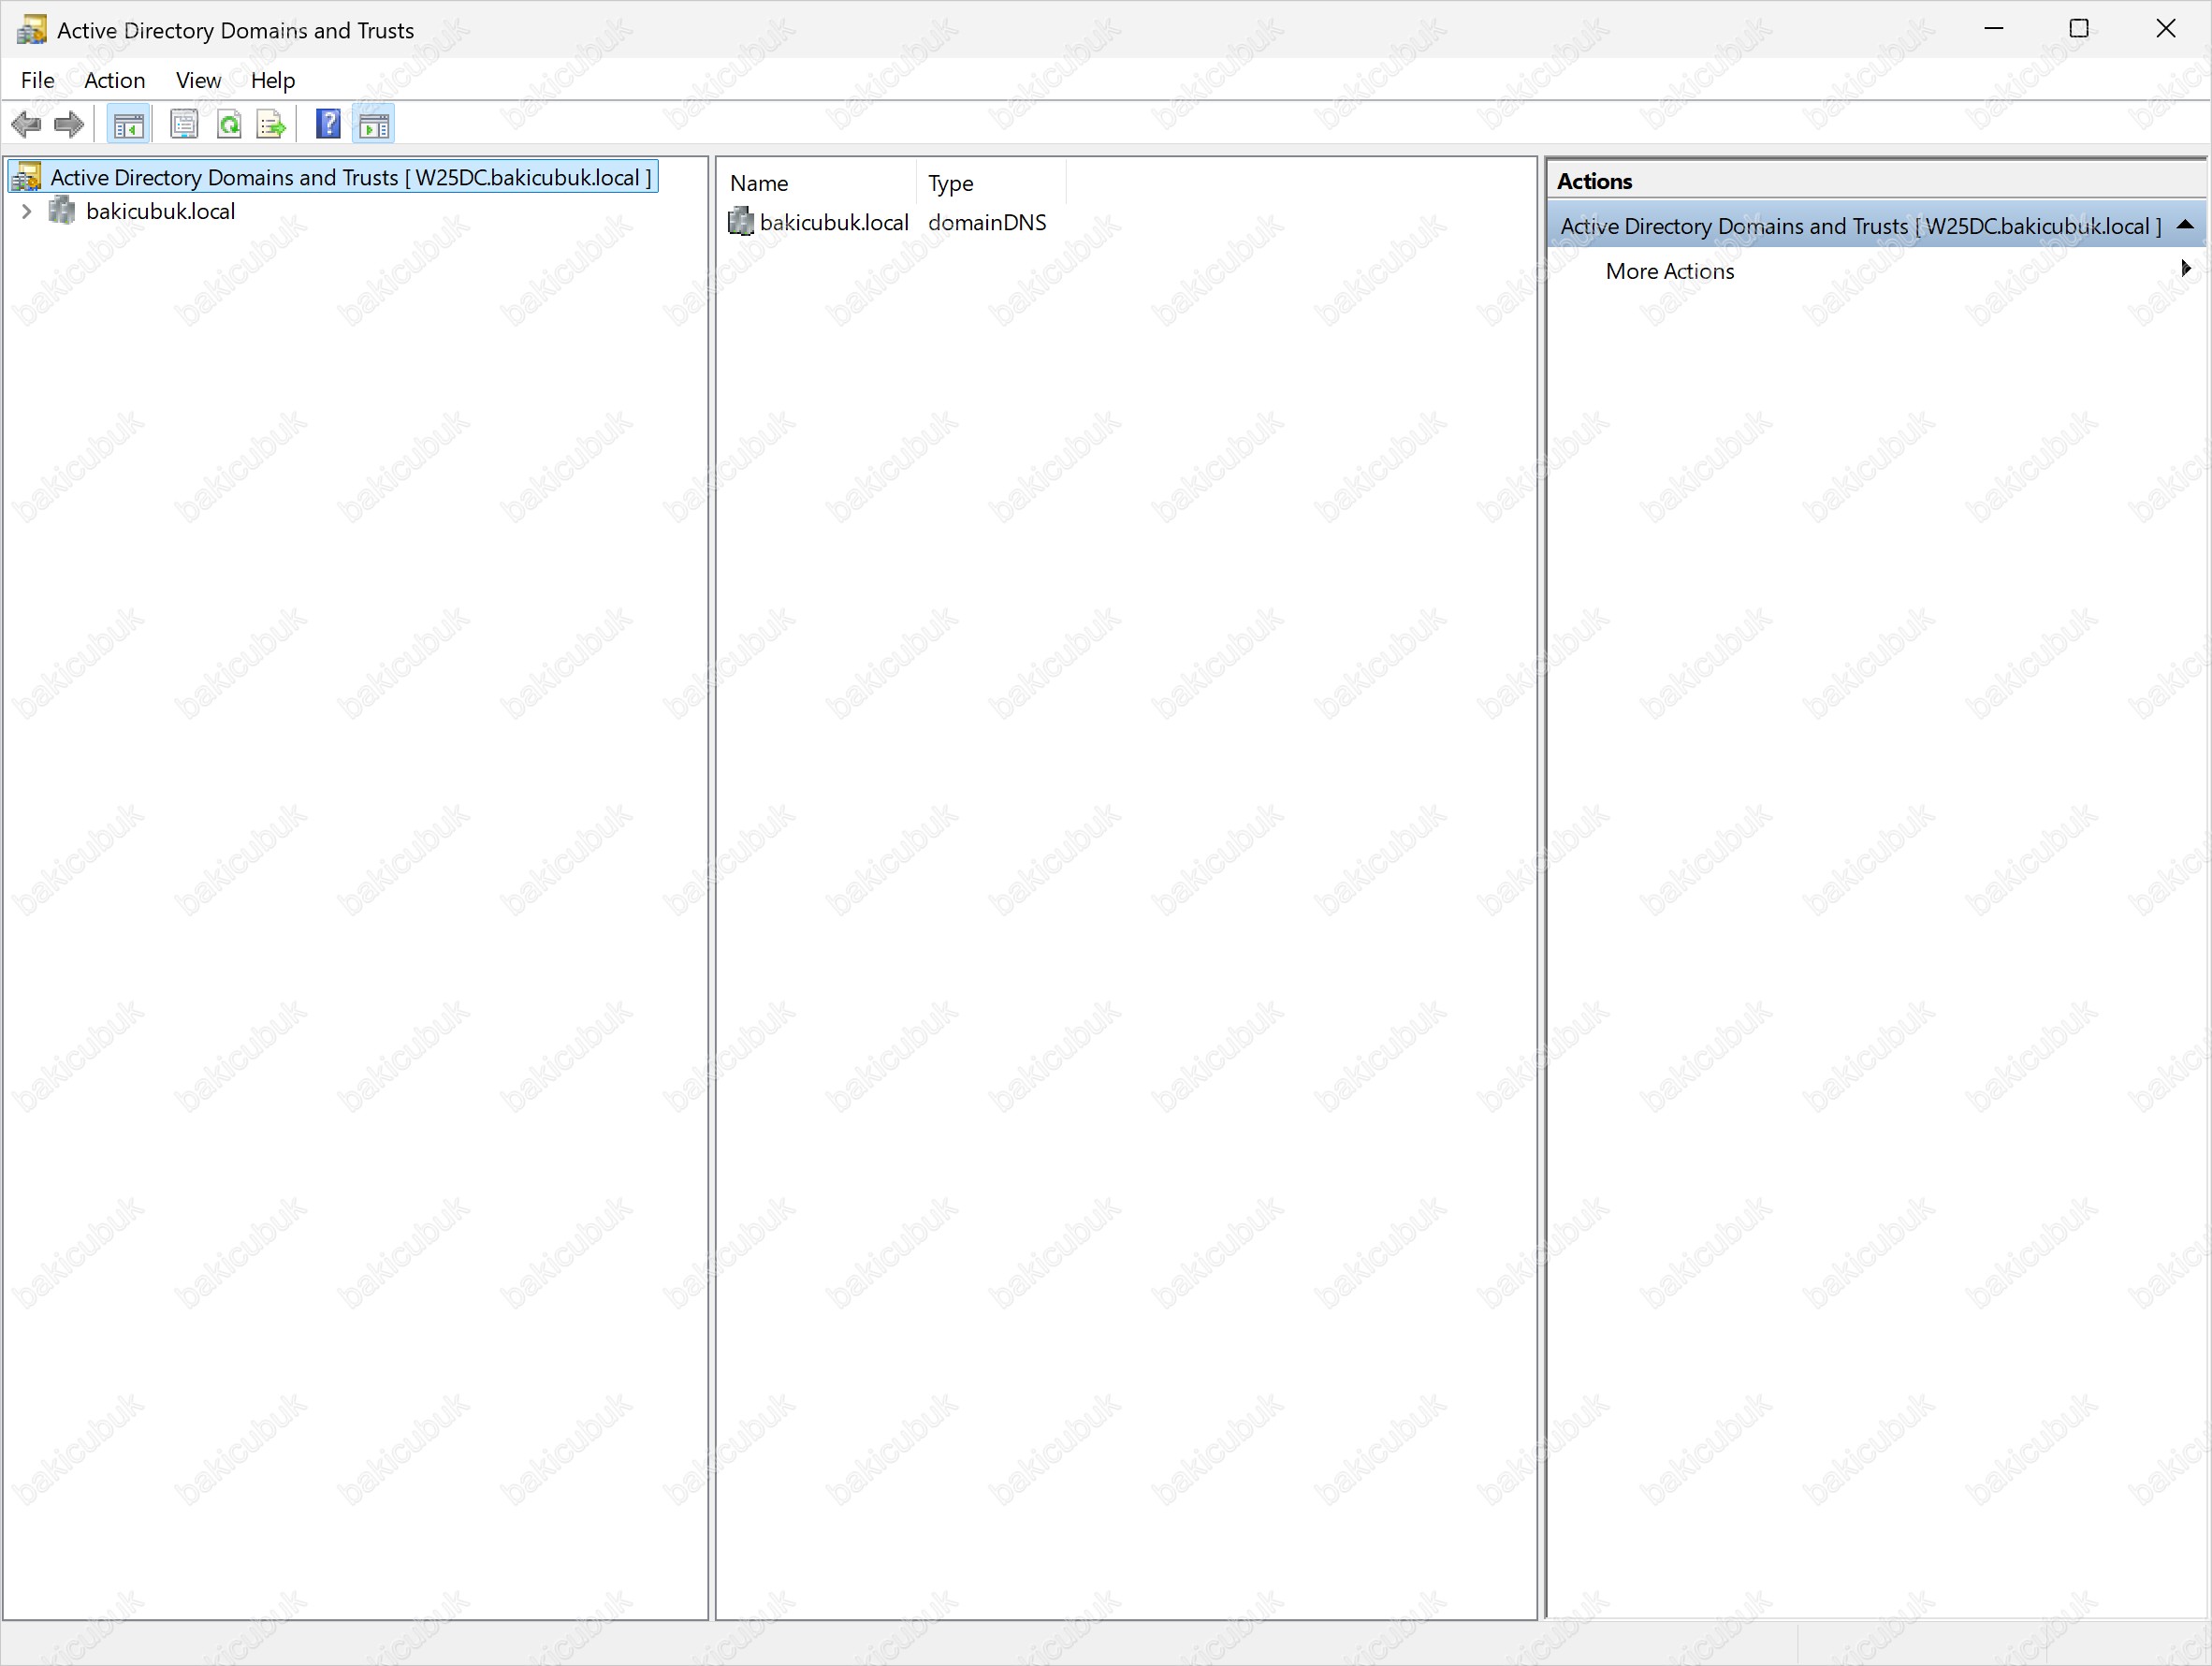Open the Help menu
This screenshot has height=1666, width=2212.
pyautogui.click(x=273, y=80)
